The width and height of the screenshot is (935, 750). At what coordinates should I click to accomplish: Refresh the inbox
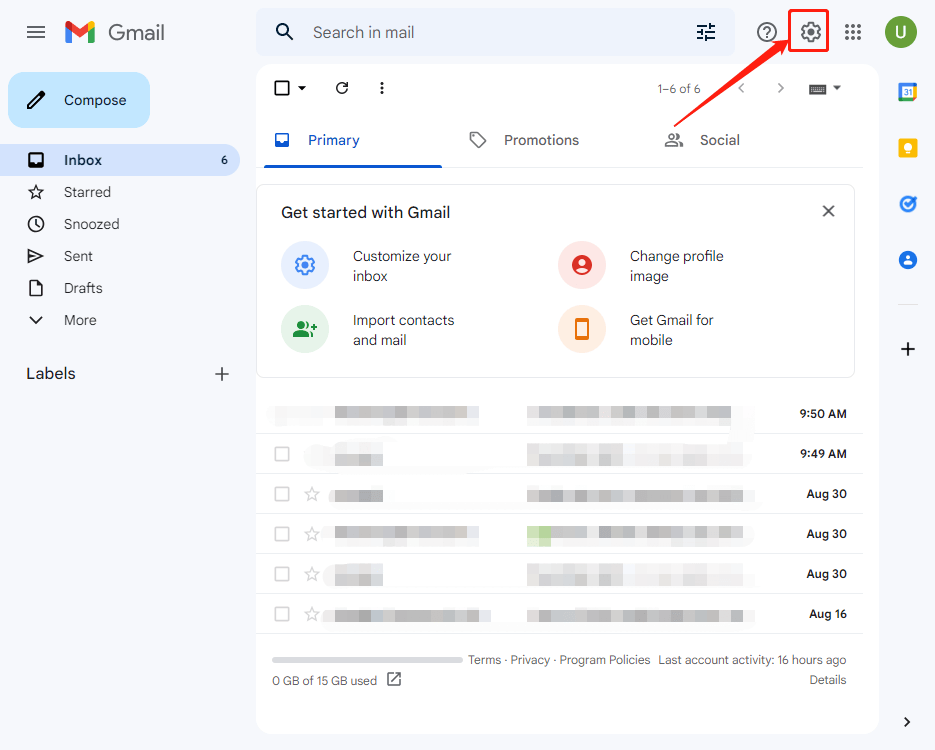(342, 88)
